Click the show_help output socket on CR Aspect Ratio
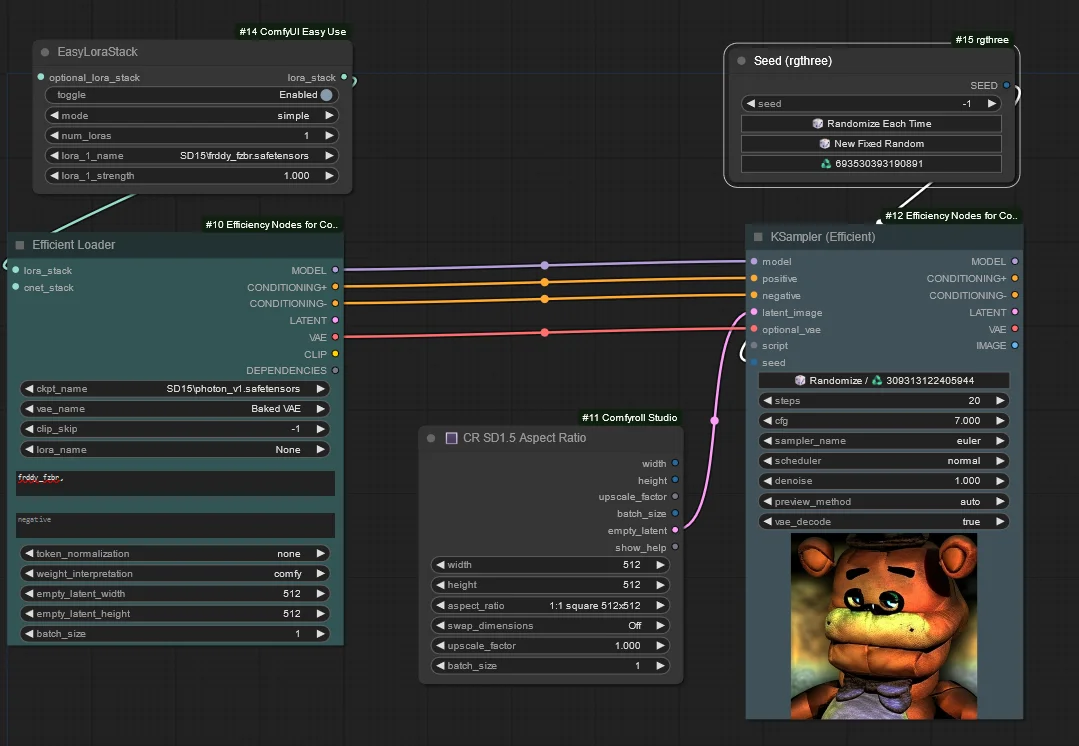 pyautogui.click(x=675, y=547)
